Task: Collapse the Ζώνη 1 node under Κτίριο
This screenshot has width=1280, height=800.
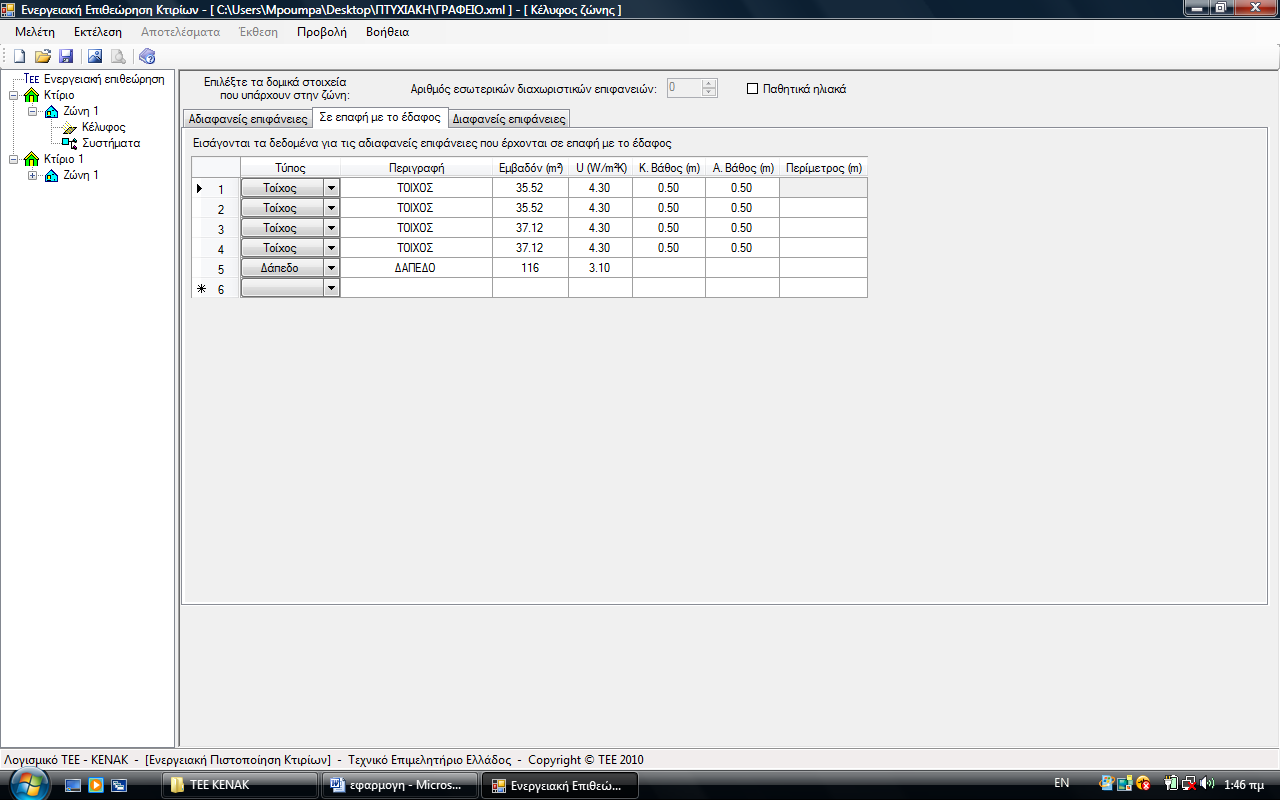Action: point(33,111)
